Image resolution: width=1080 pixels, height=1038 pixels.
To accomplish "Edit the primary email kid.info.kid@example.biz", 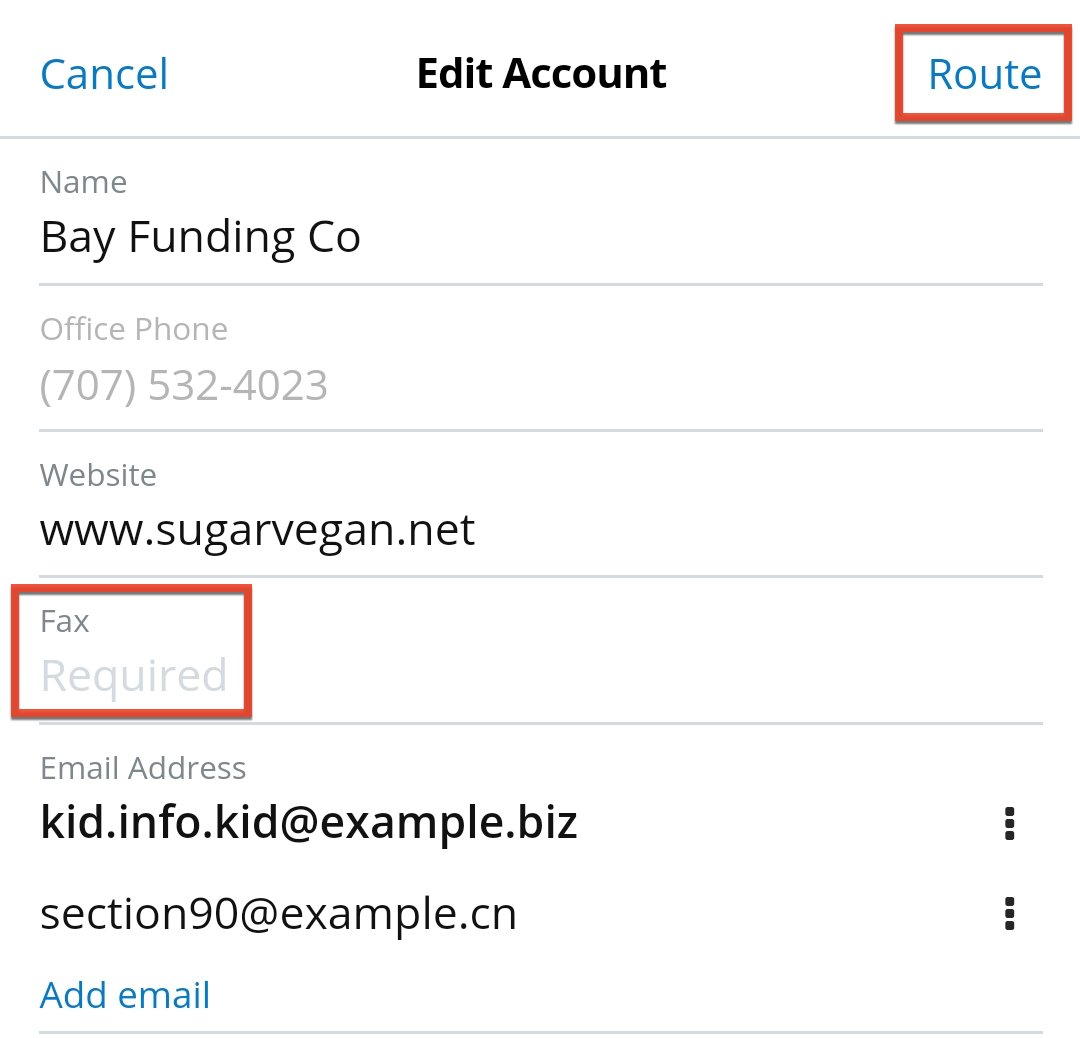I will [x=309, y=823].
